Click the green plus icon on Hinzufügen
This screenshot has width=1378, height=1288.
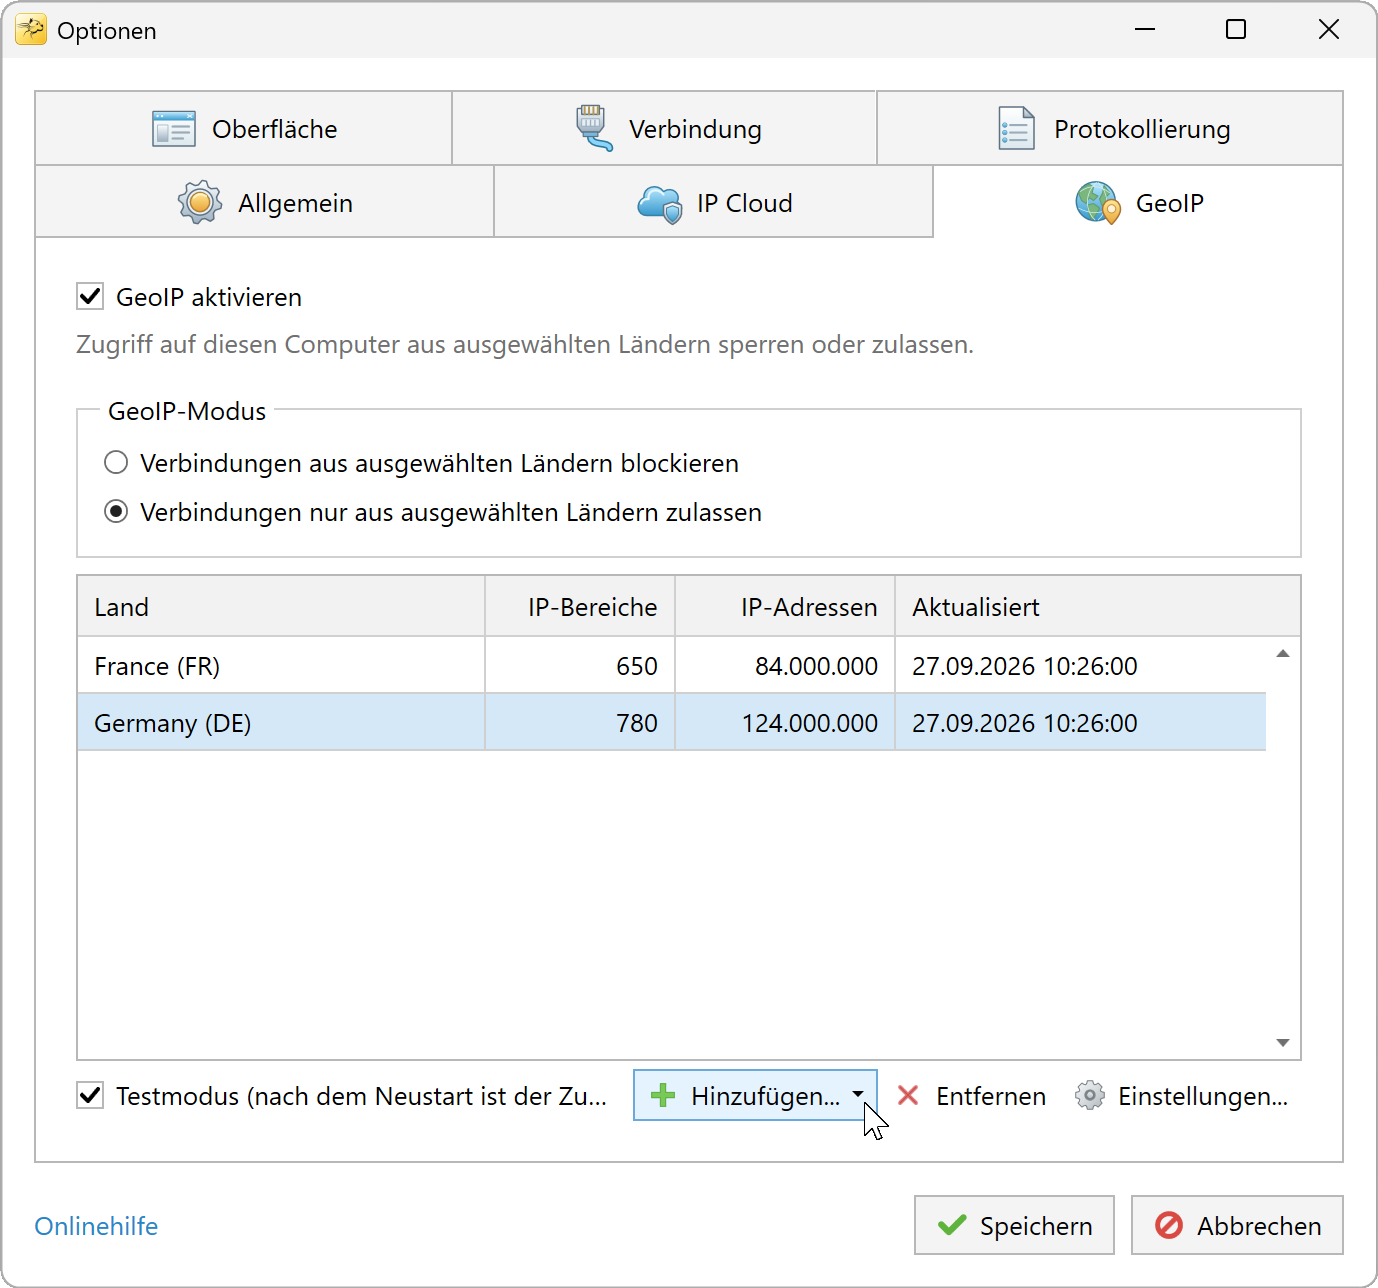coord(663,1096)
